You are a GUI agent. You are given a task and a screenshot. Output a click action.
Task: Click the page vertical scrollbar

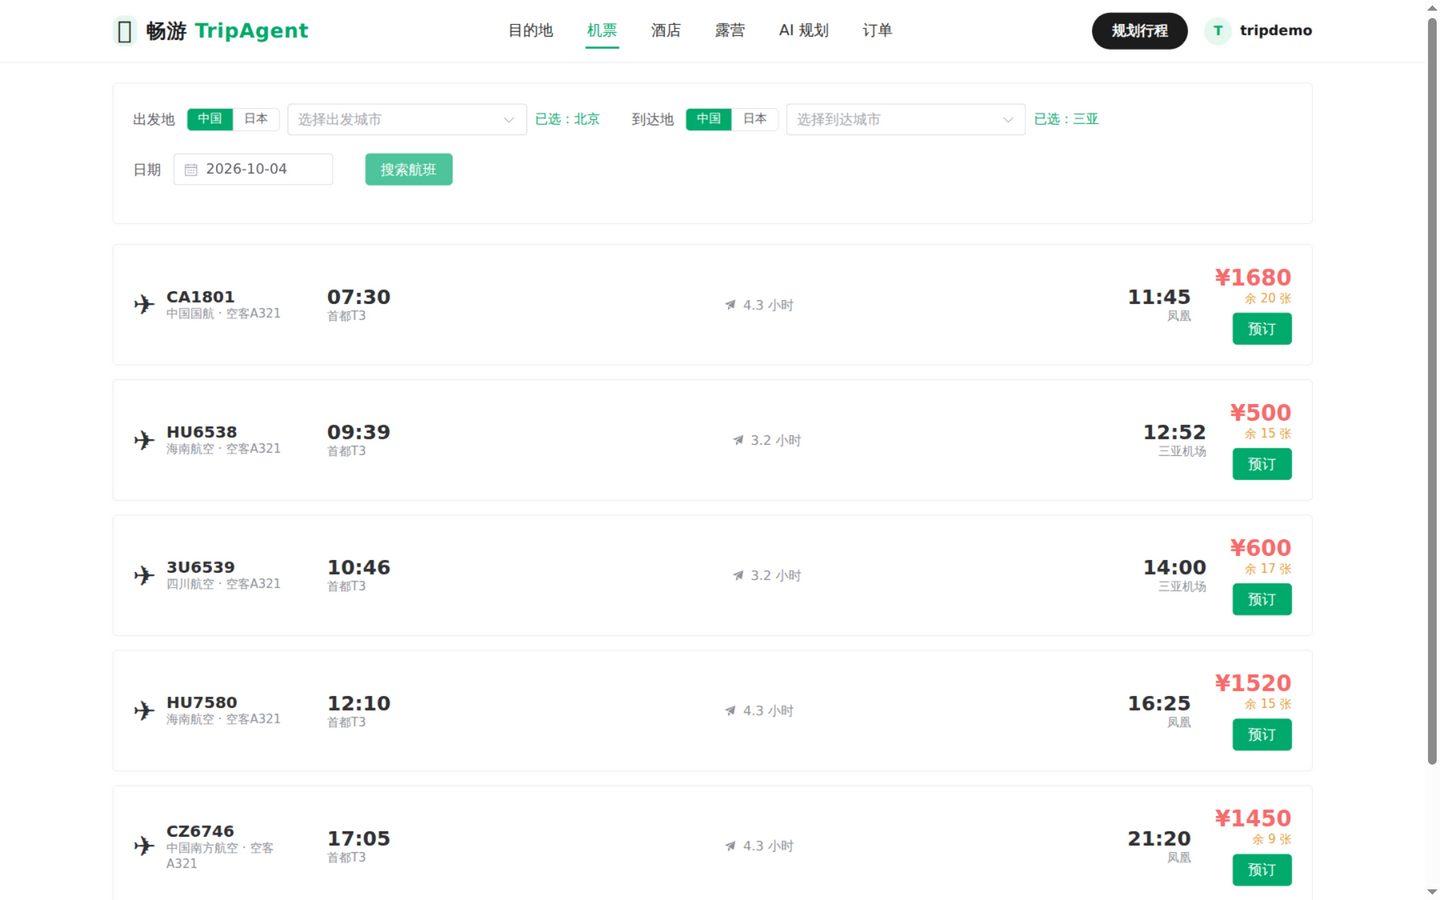[x=1432, y=390]
